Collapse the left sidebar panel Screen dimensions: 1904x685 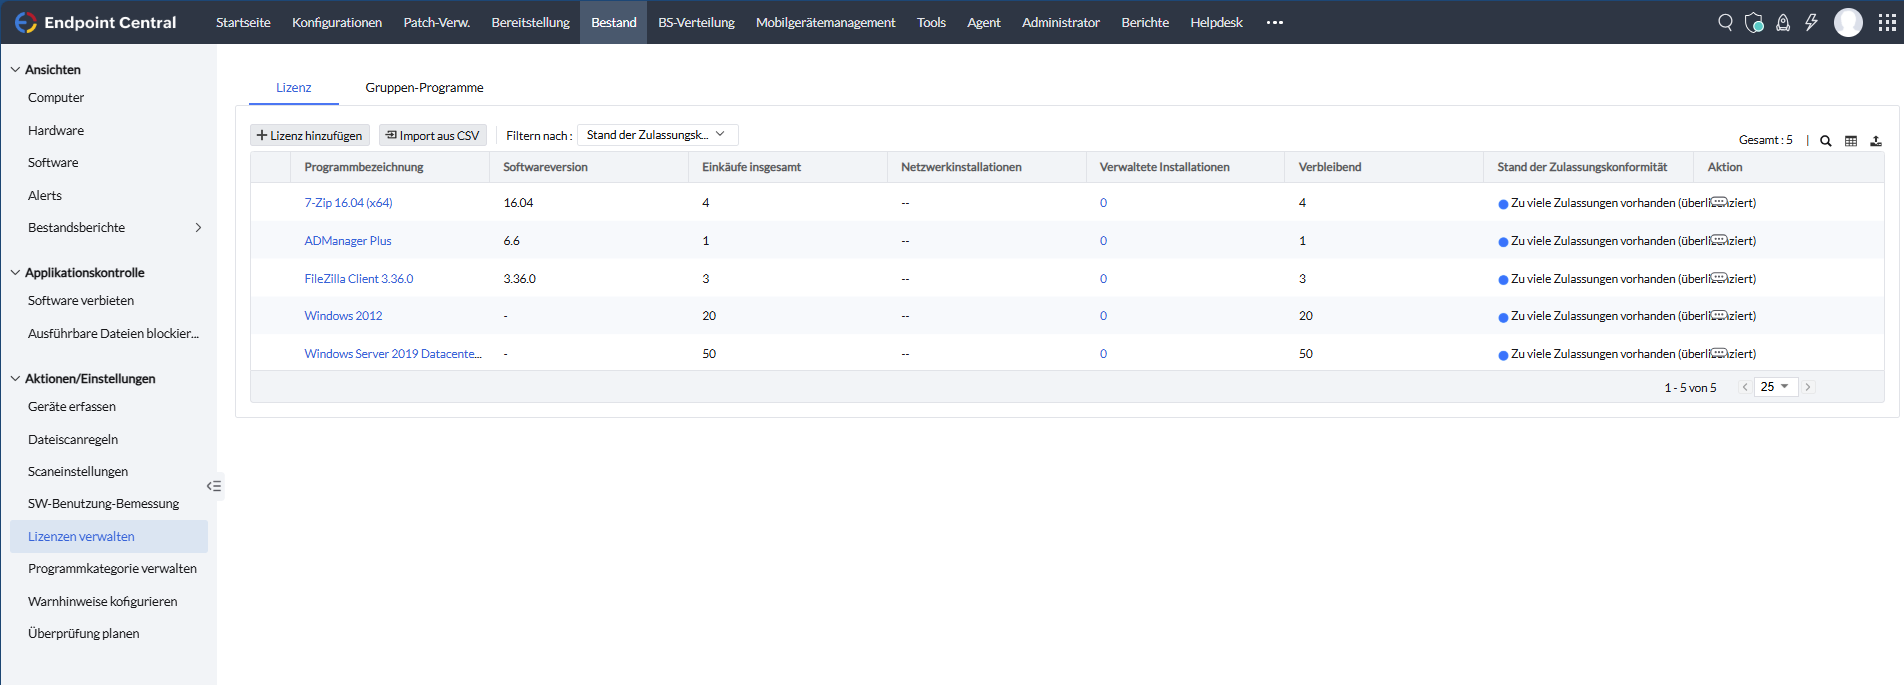click(x=214, y=486)
